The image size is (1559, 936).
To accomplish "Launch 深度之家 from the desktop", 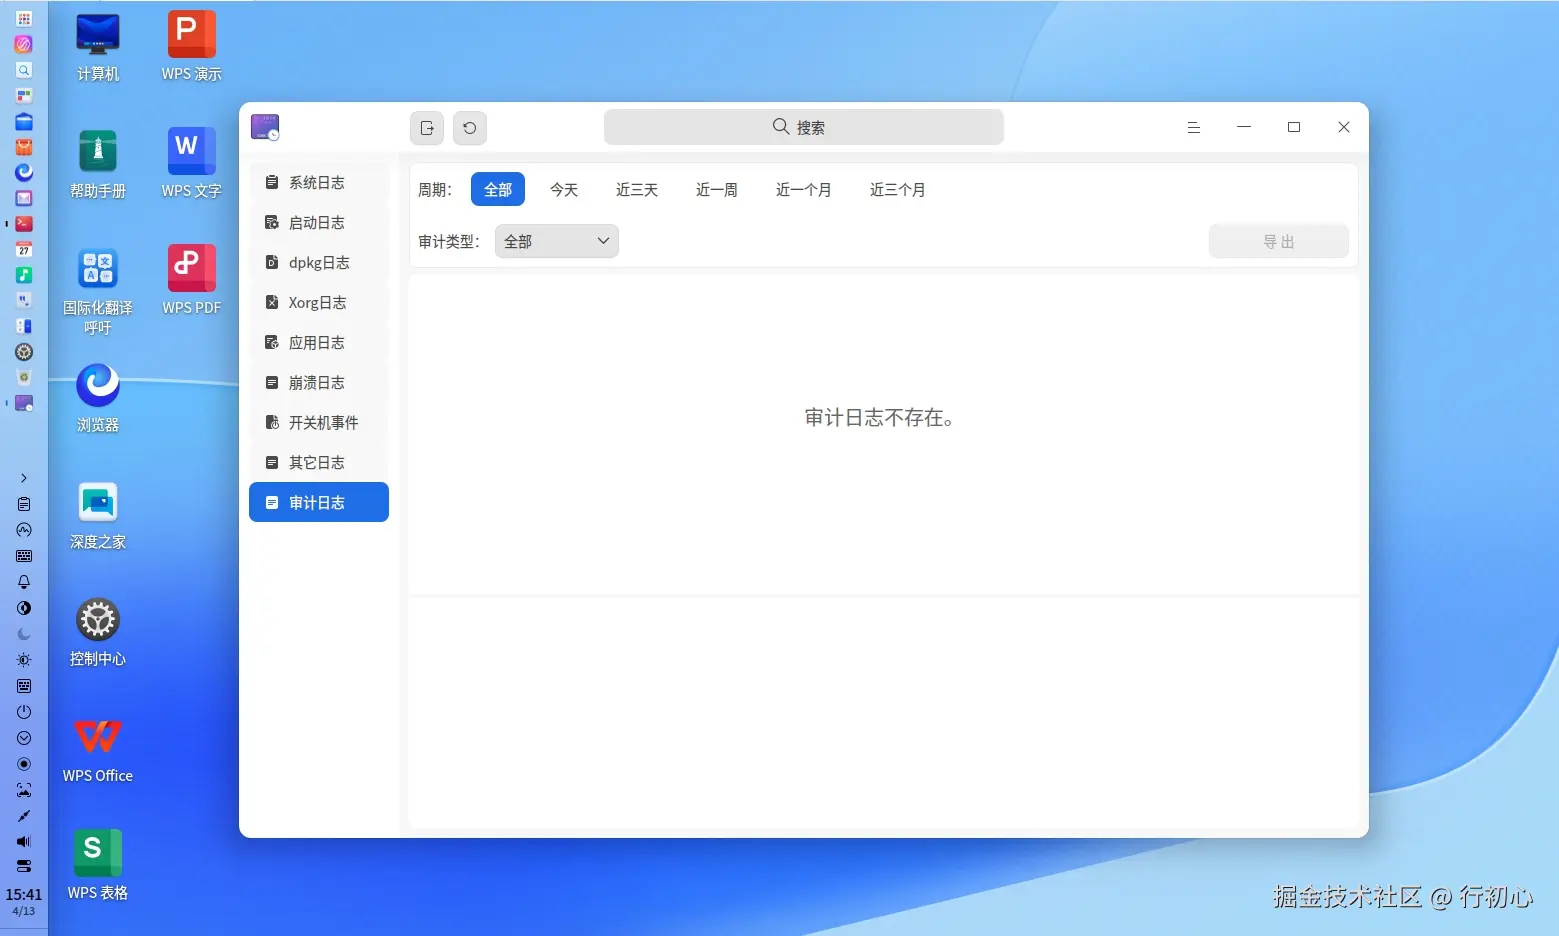I will click(96, 503).
